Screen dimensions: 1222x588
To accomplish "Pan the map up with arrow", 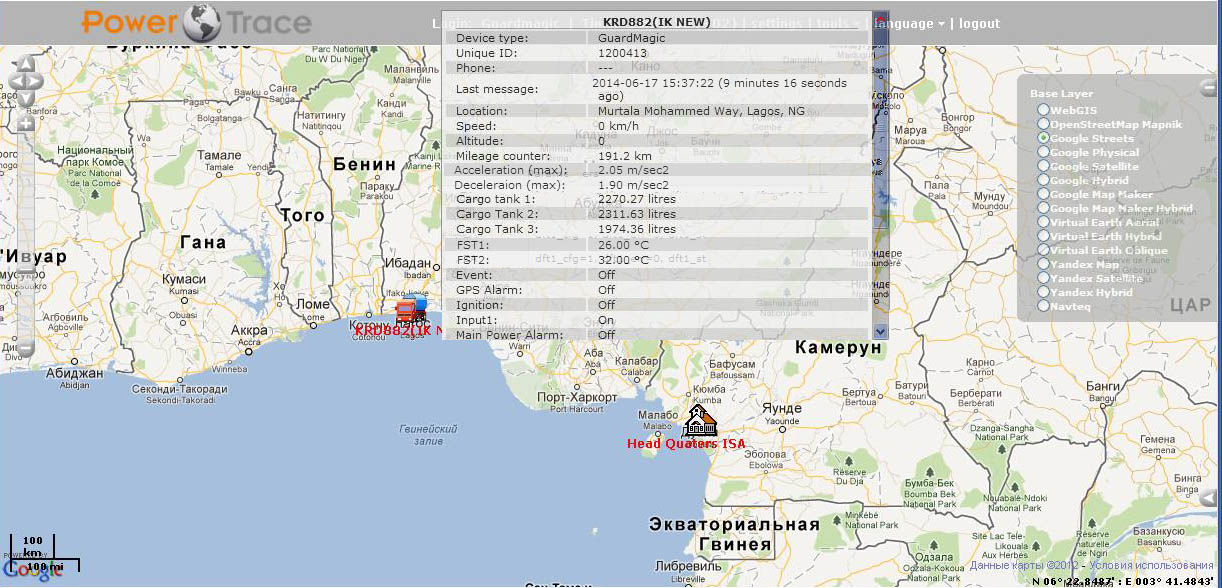I will click(x=26, y=65).
